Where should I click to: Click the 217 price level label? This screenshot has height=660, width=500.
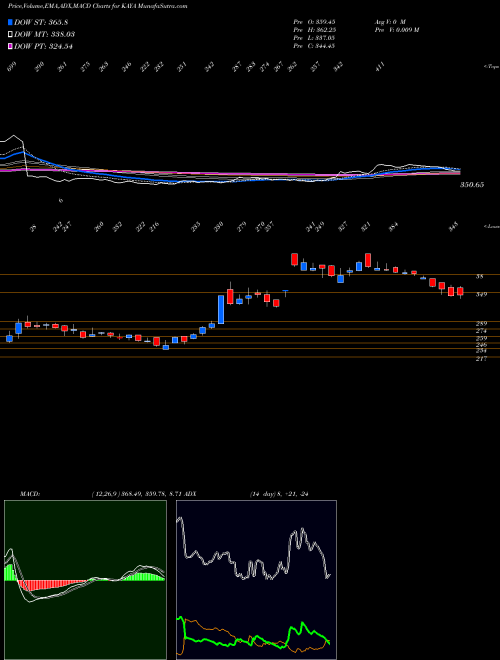point(481,359)
